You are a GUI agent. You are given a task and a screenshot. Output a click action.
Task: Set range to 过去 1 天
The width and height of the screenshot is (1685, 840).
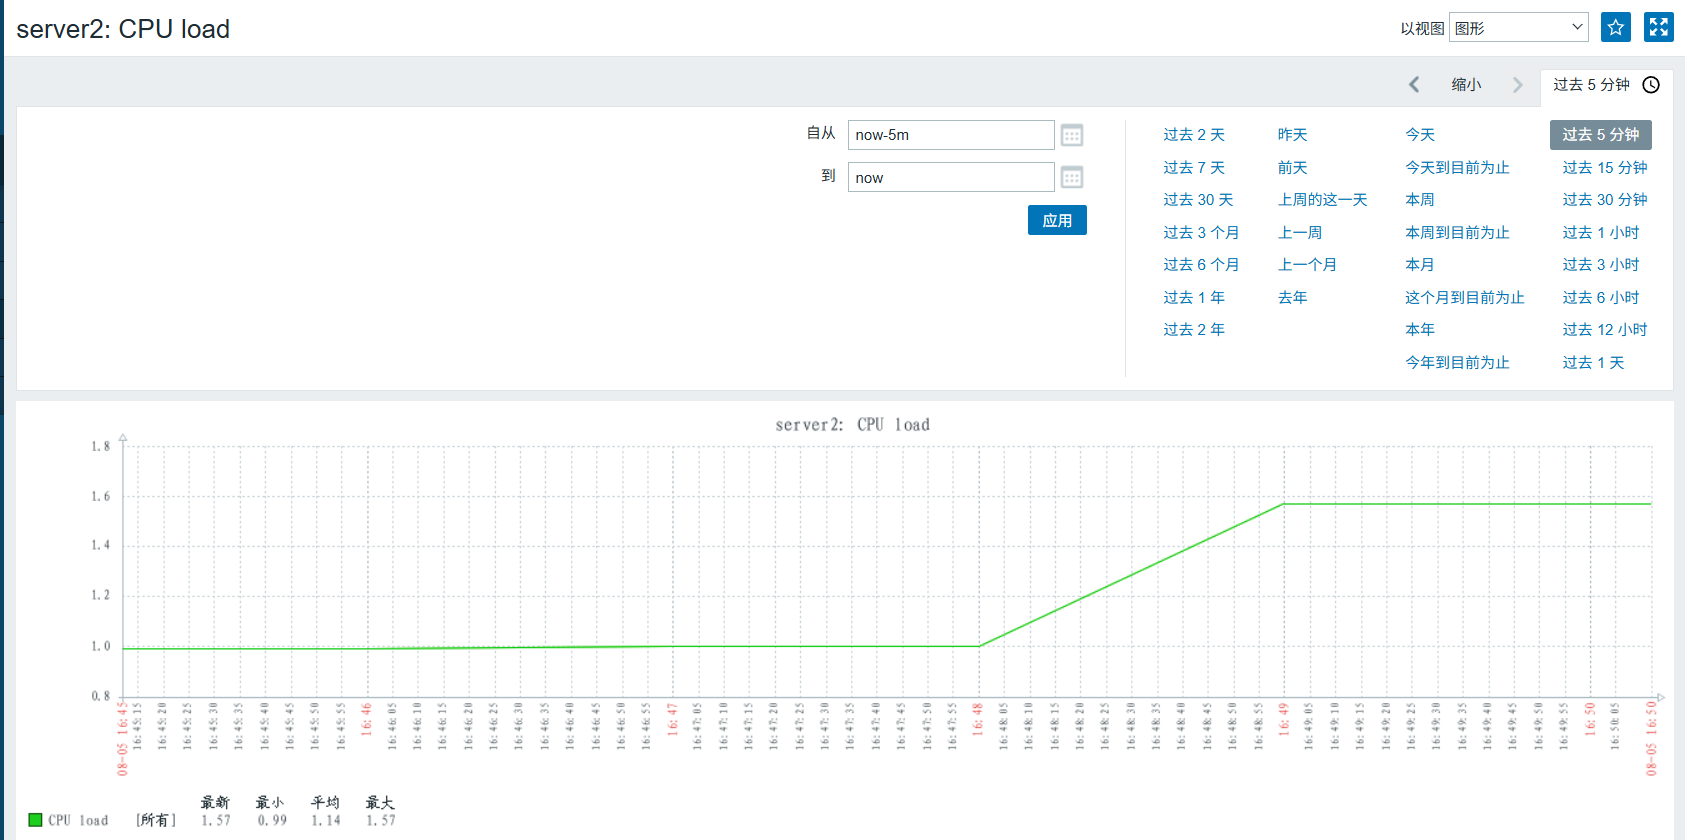click(1594, 363)
